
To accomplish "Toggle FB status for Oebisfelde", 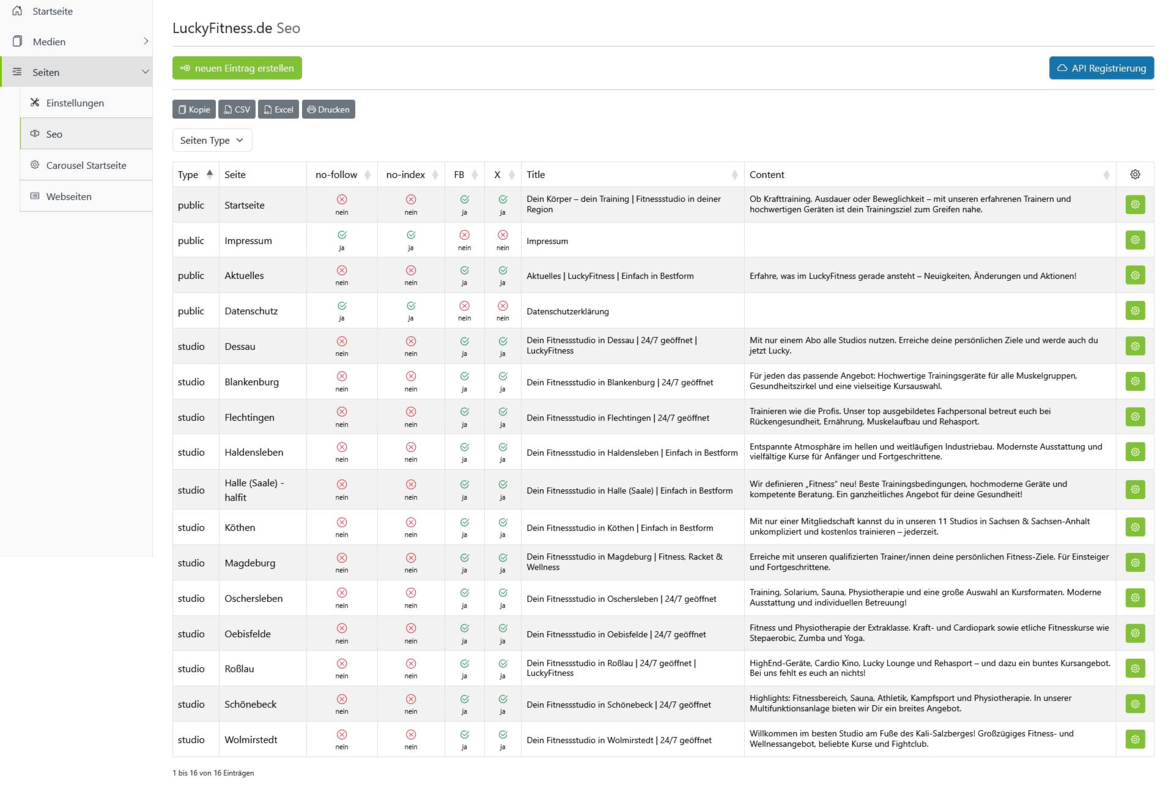I will coord(464,628).
